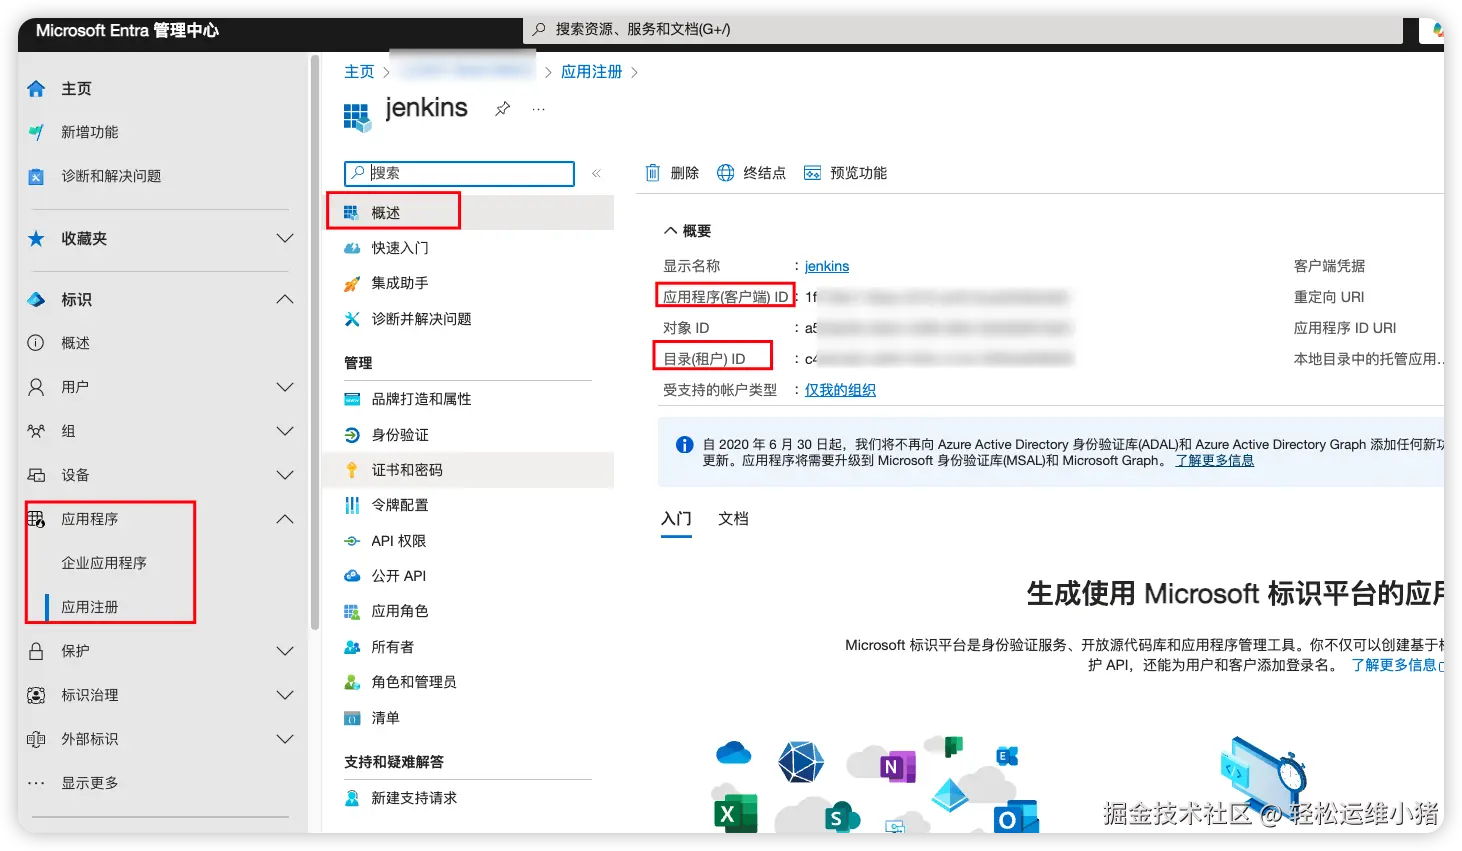The height and width of the screenshot is (851, 1462).
Task: Click the 重定向 URI label
Action: click(1329, 297)
